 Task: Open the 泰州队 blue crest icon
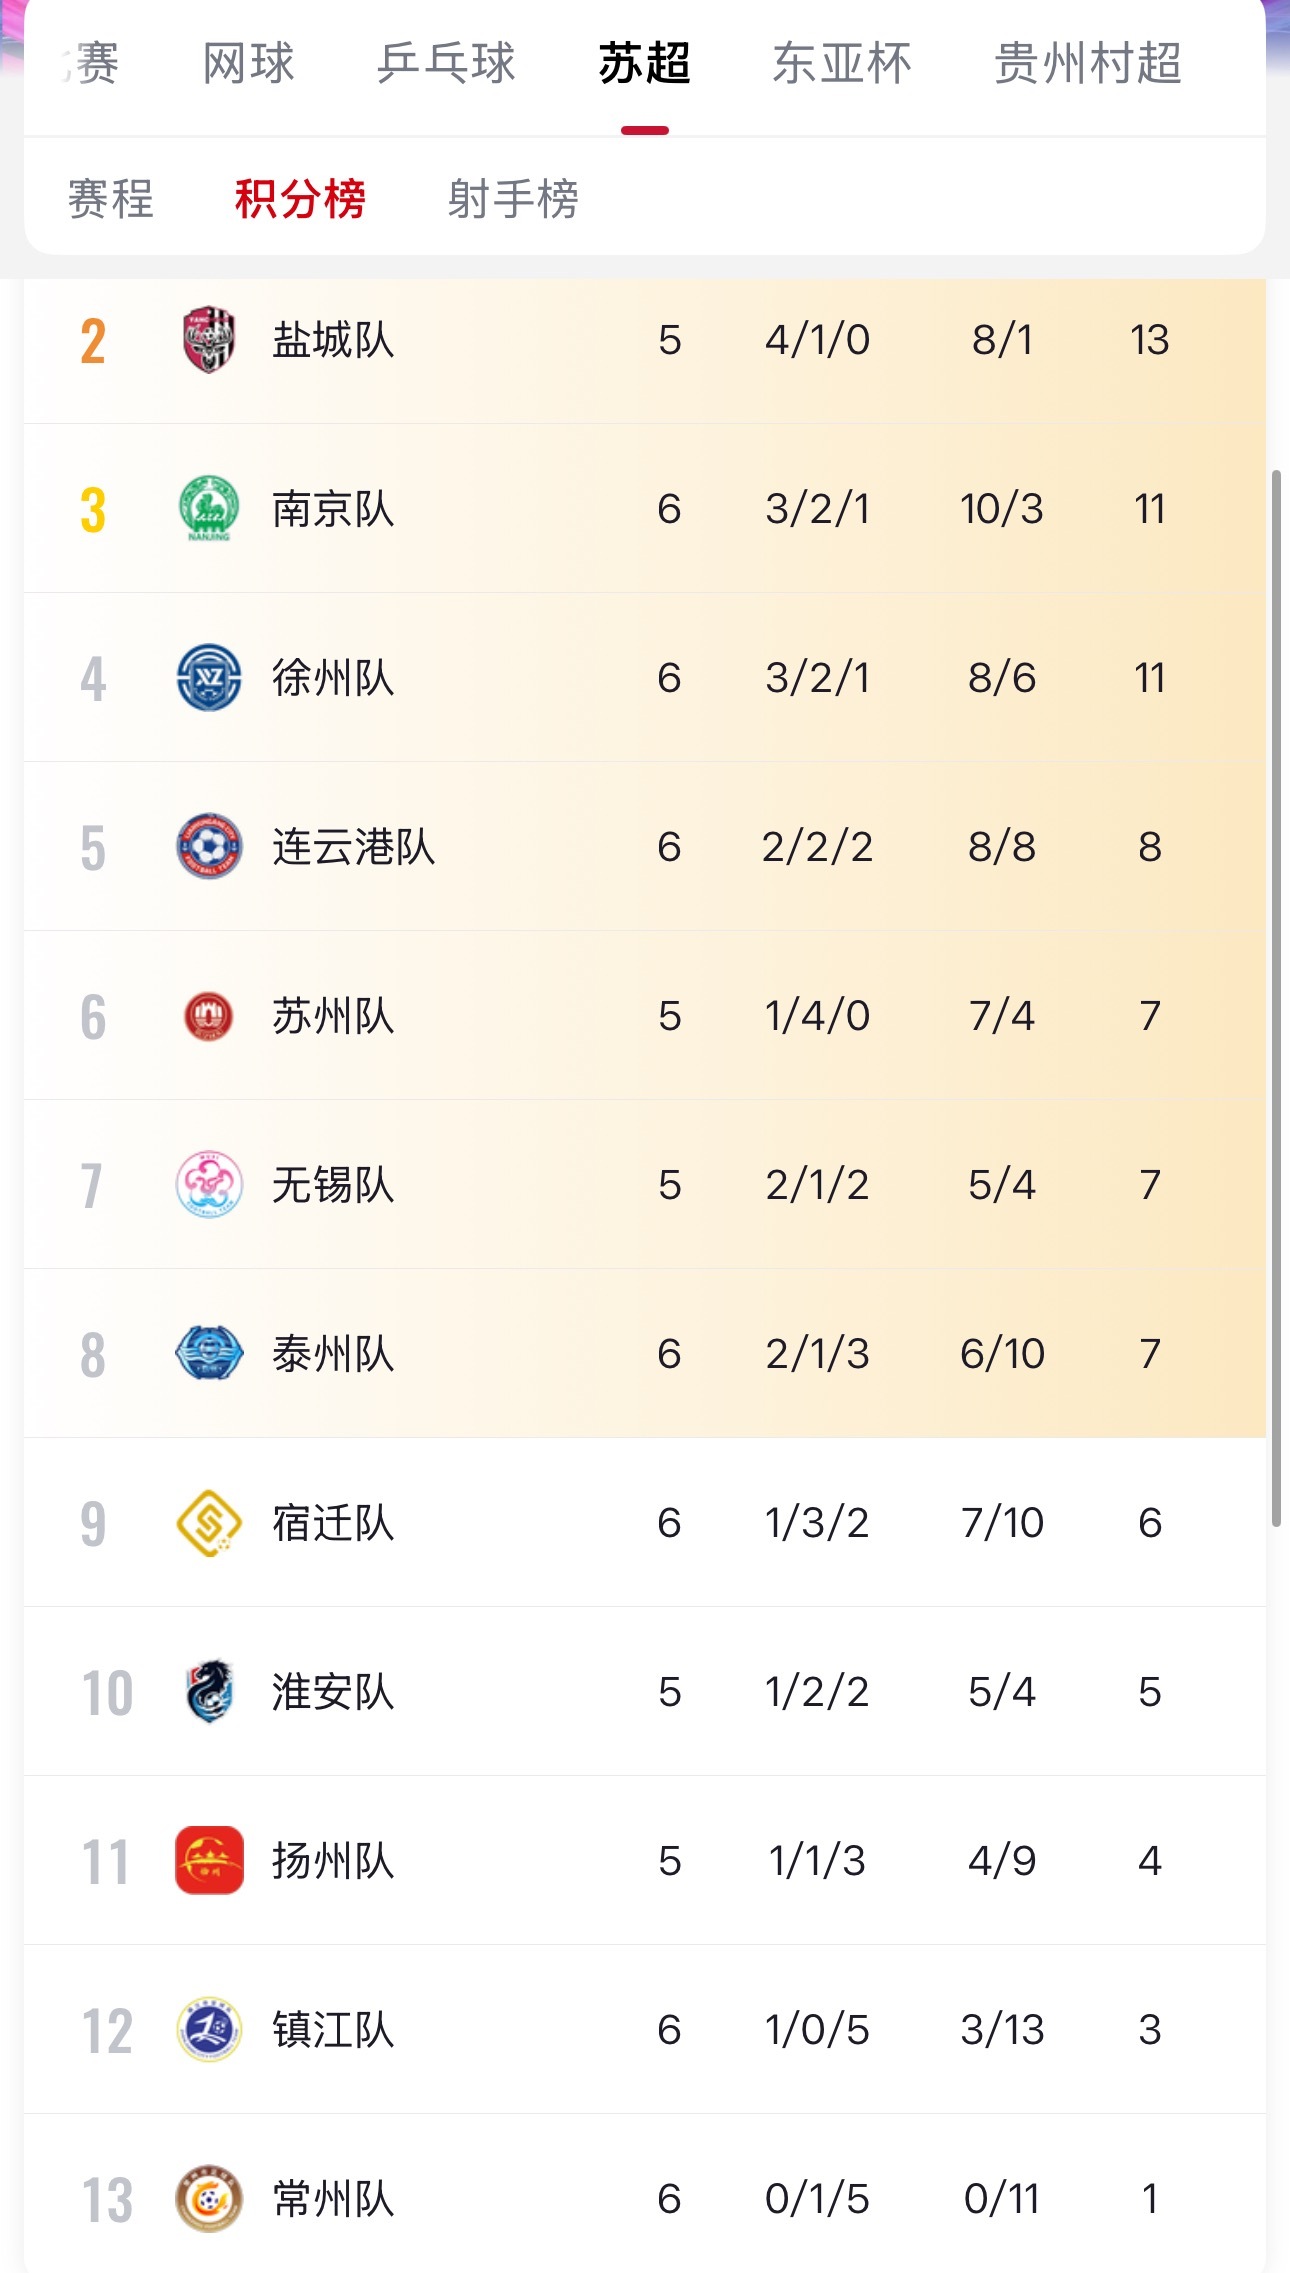click(209, 1354)
